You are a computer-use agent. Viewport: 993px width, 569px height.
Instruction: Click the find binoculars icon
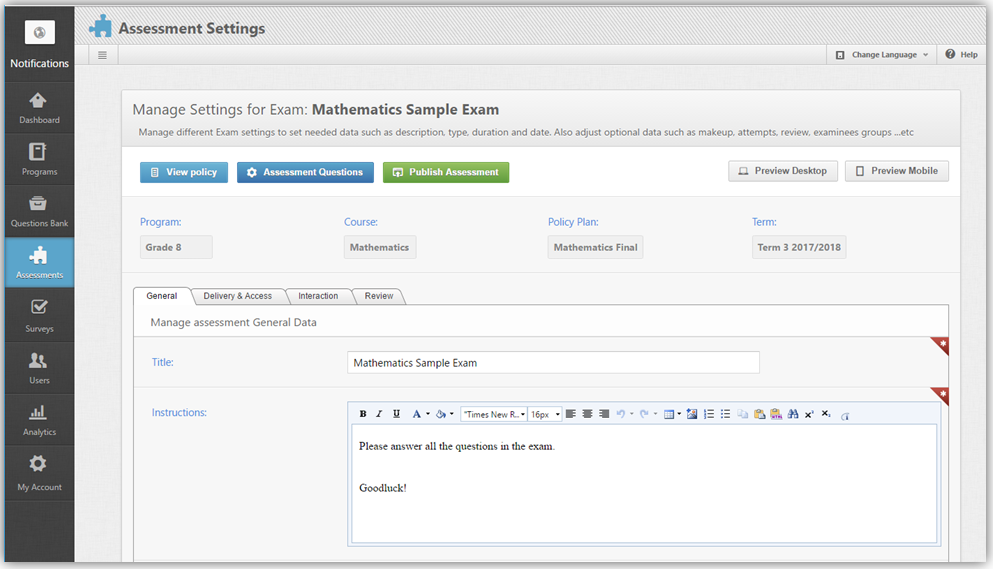[792, 414]
